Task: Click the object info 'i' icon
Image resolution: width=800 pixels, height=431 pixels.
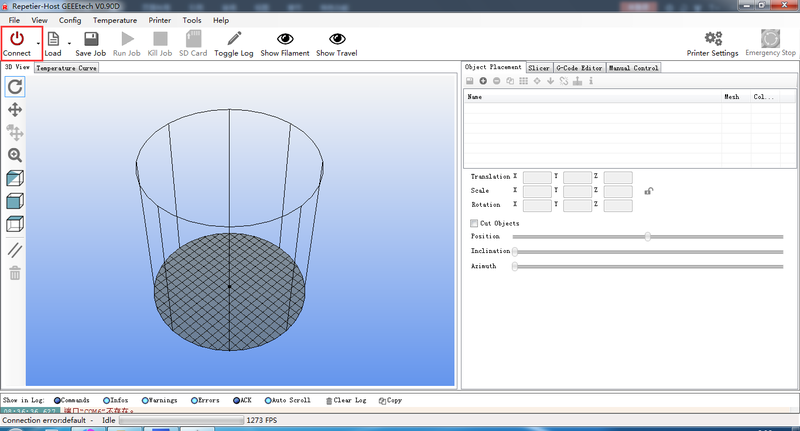Action: click(591, 81)
